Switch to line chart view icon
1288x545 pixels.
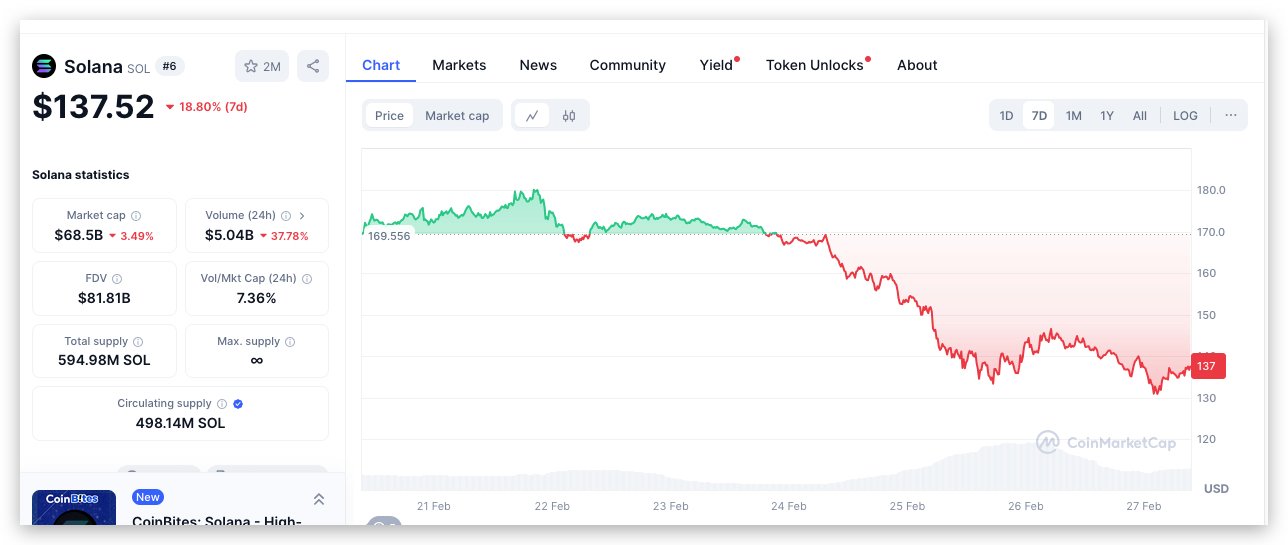(532, 115)
